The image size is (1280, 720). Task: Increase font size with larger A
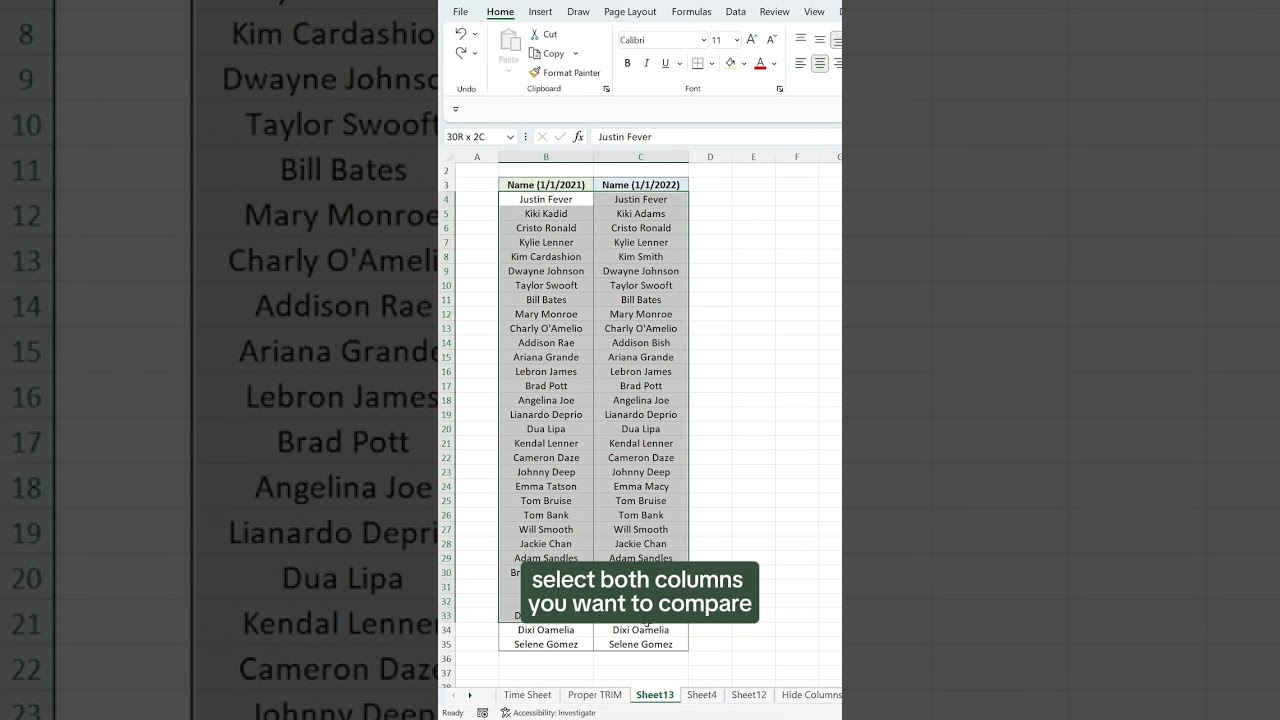click(x=751, y=40)
